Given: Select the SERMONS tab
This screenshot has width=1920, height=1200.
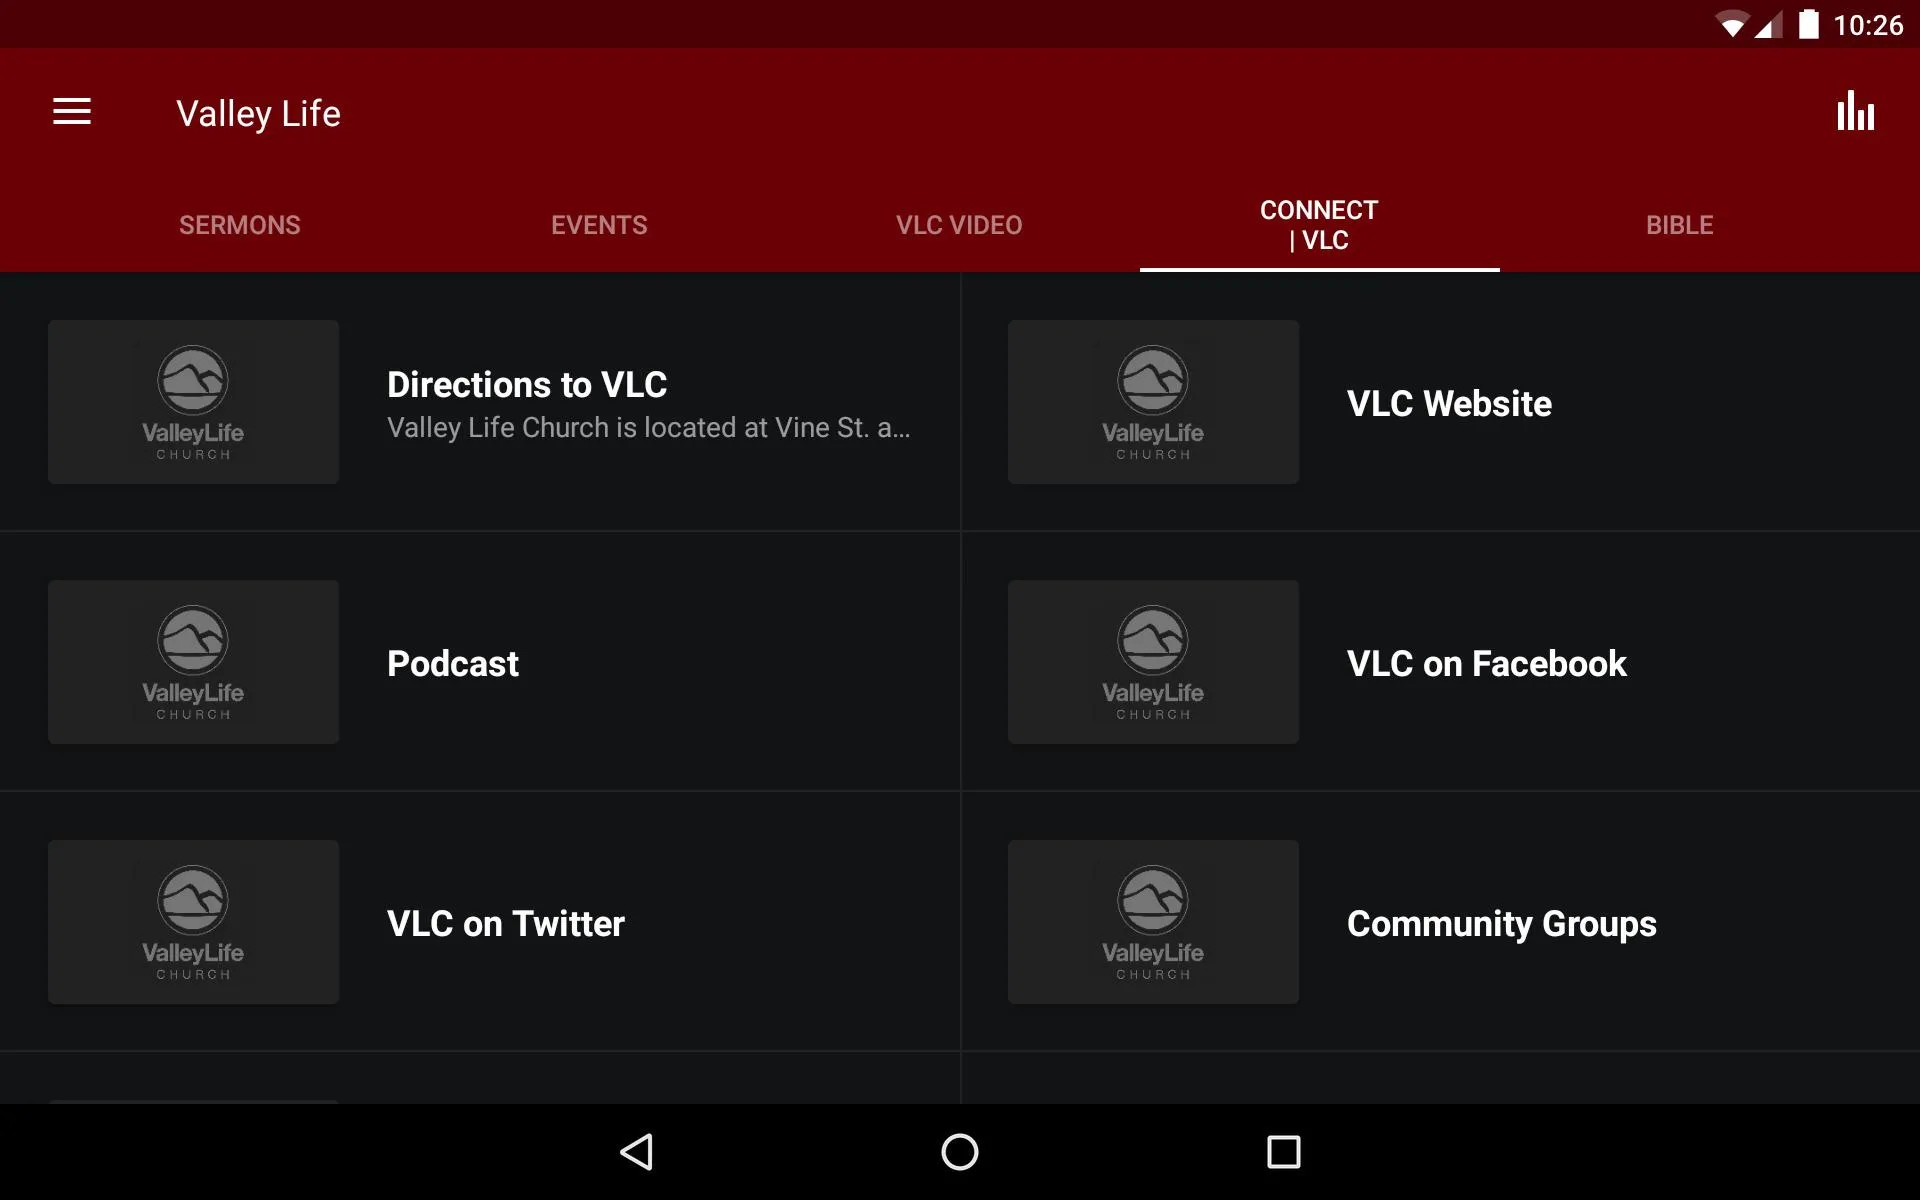Looking at the screenshot, I should pos(241,224).
